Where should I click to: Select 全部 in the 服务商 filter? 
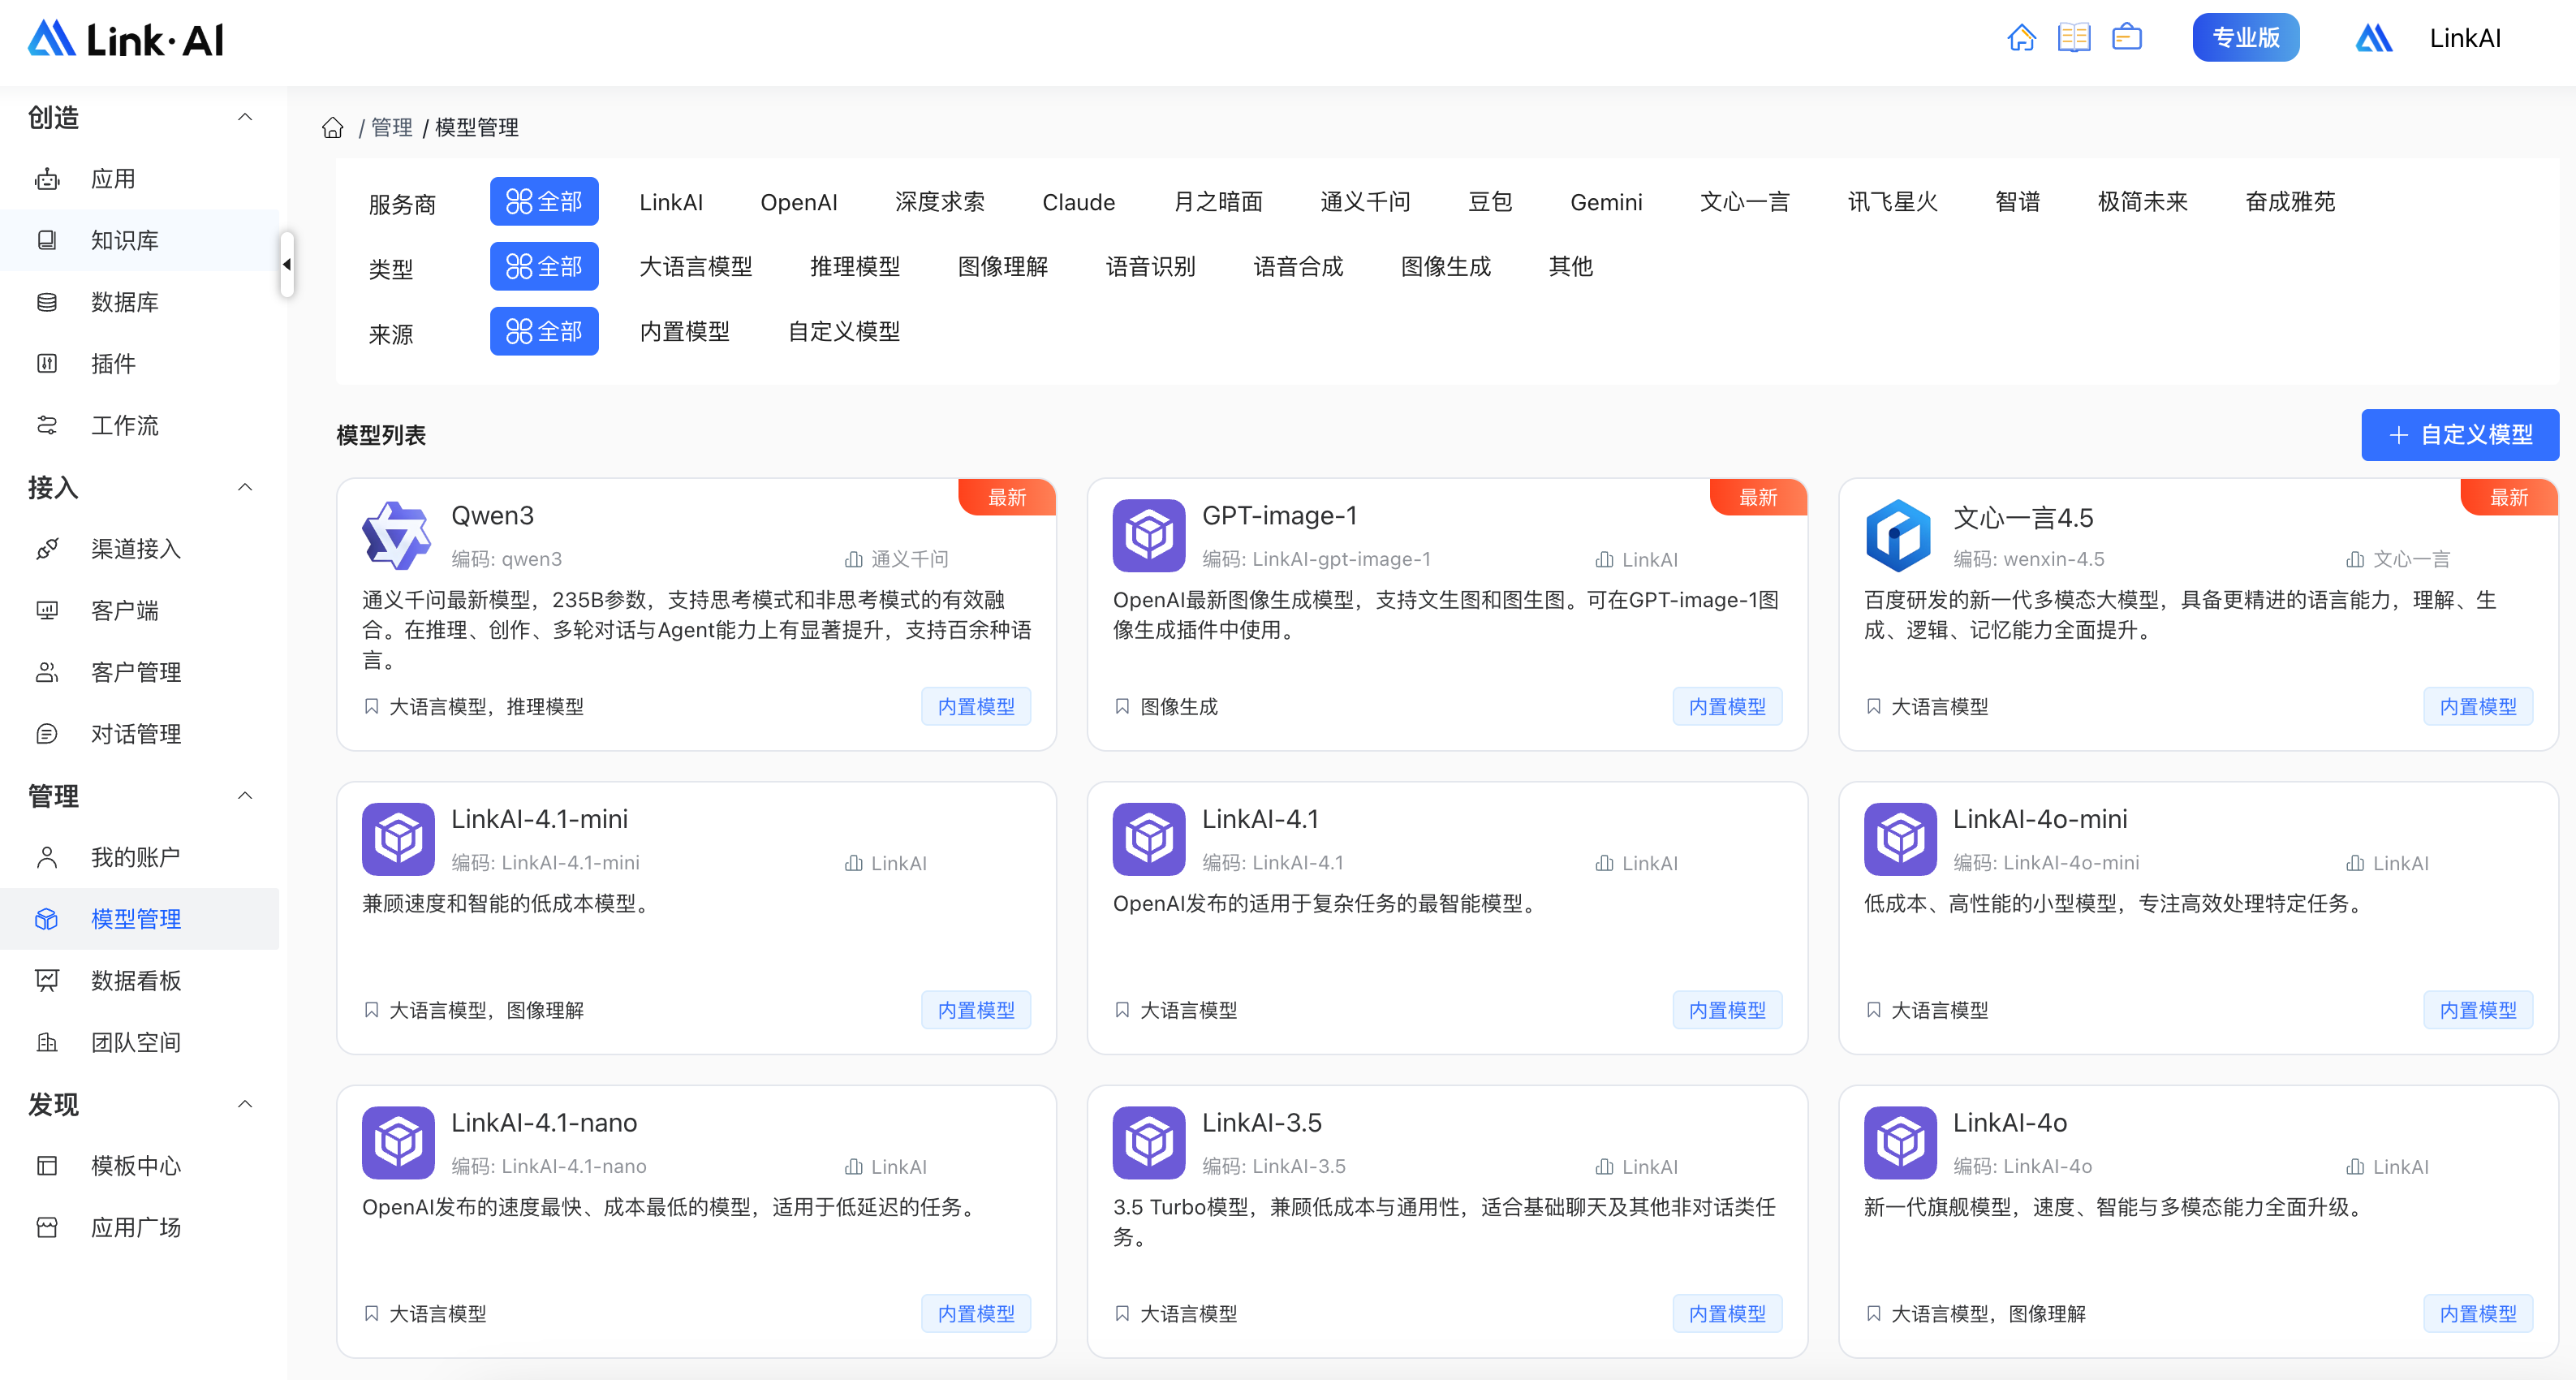544,202
